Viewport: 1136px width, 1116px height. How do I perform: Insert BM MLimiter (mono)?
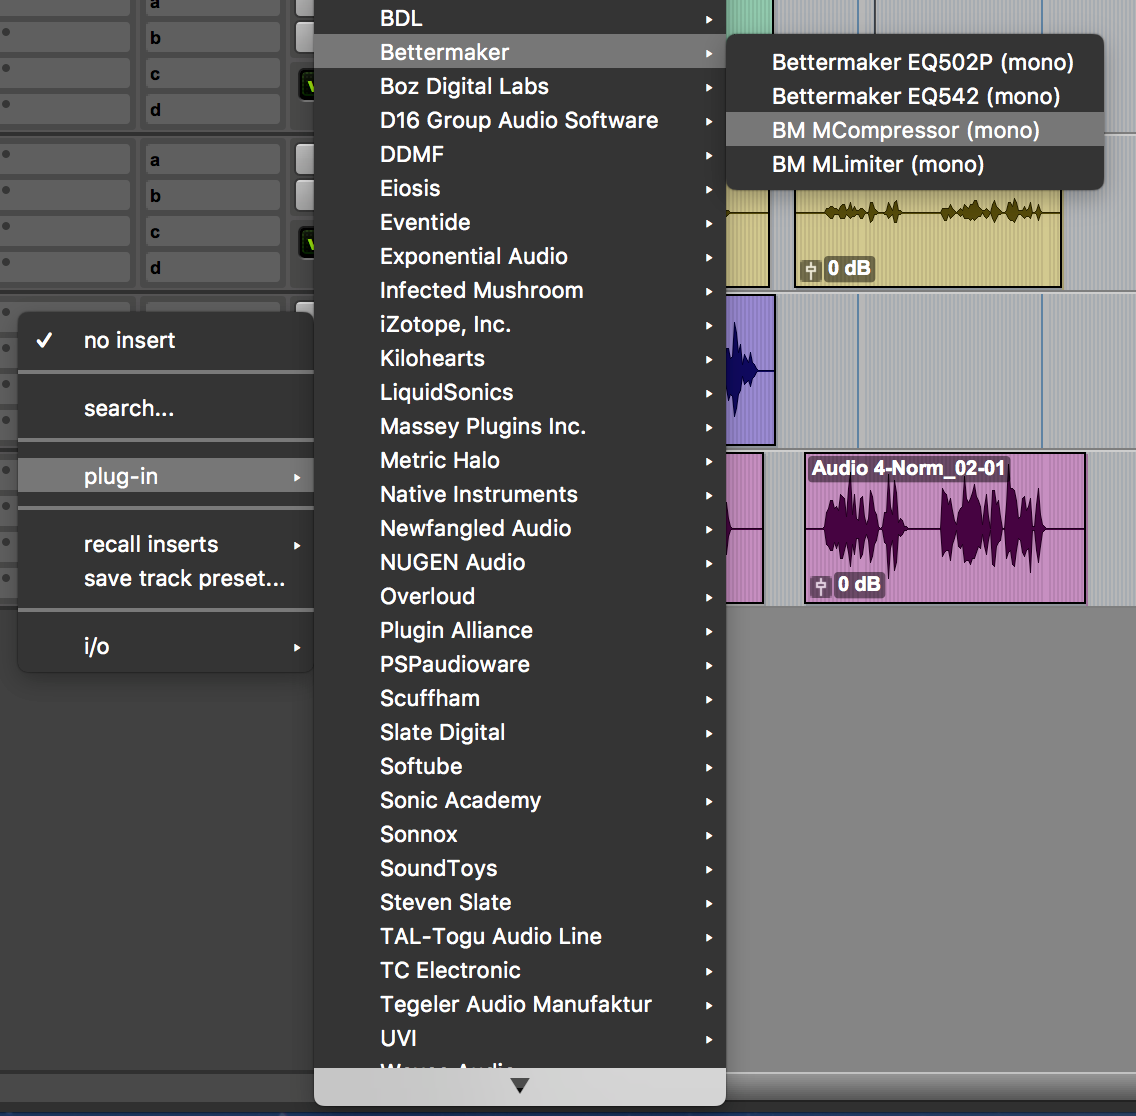(x=915, y=165)
